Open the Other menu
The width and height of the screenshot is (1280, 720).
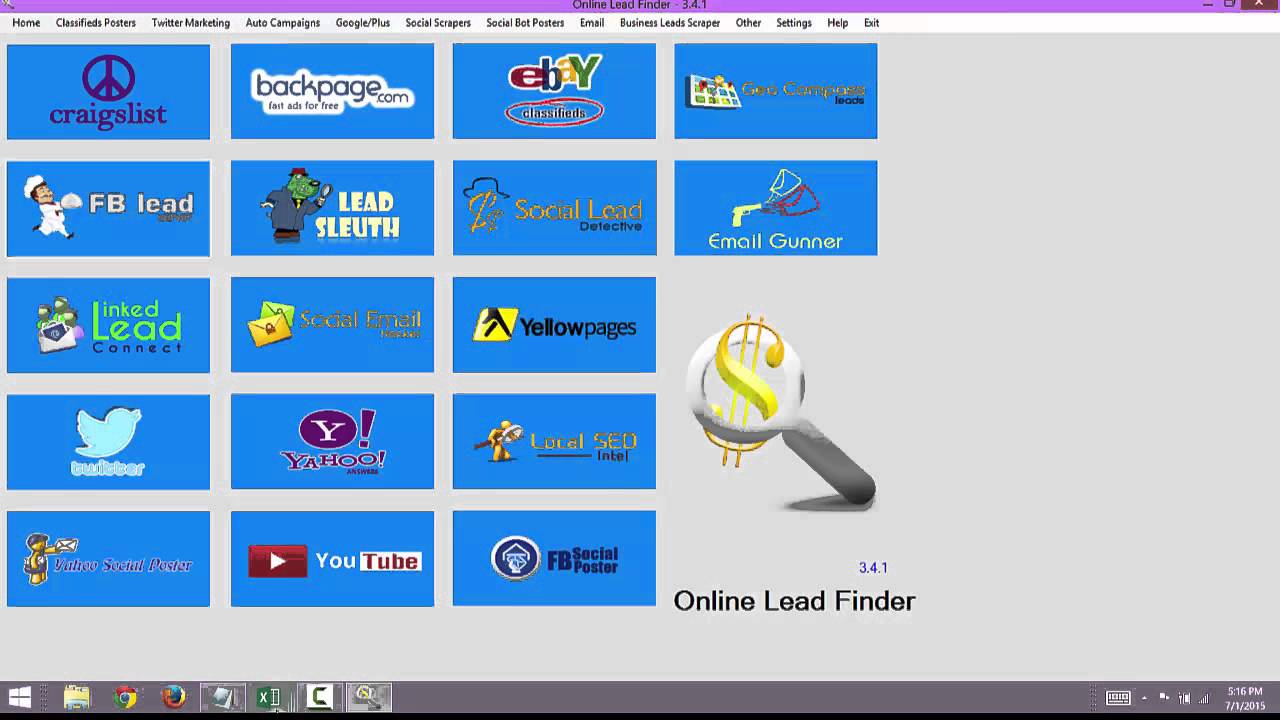pyautogui.click(x=748, y=23)
